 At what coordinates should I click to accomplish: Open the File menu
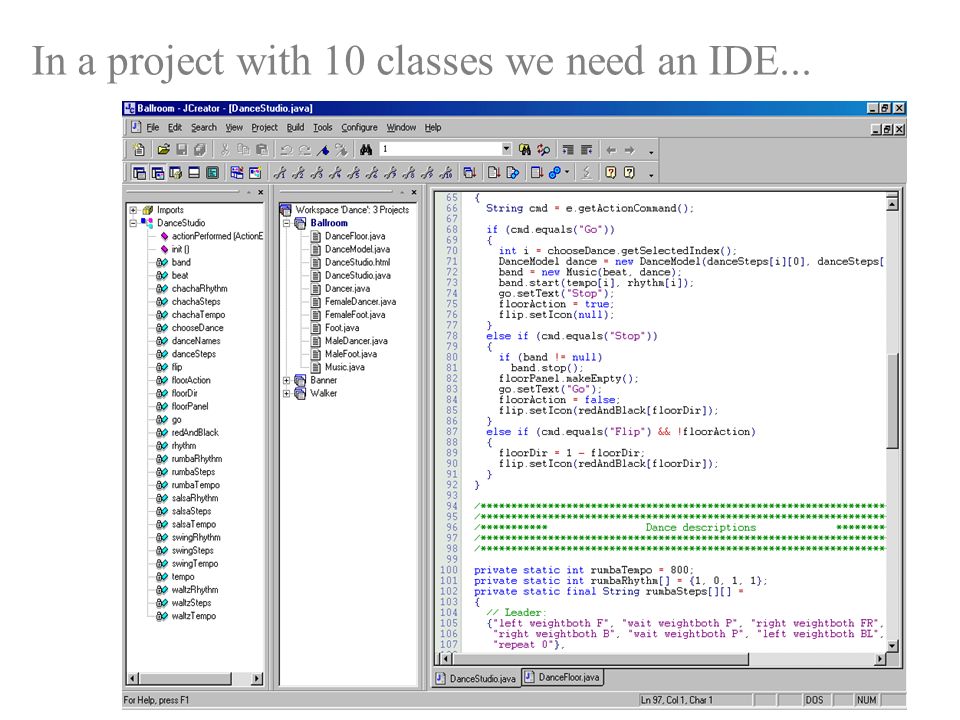[x=152, y=127]
